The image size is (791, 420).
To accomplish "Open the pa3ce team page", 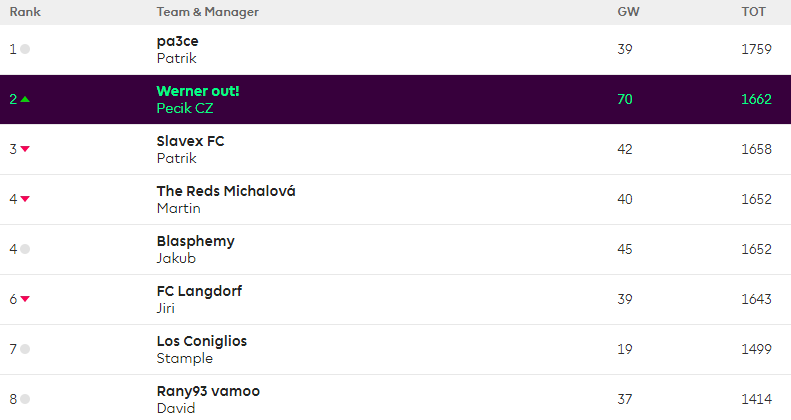I will (x=178, y=41).
